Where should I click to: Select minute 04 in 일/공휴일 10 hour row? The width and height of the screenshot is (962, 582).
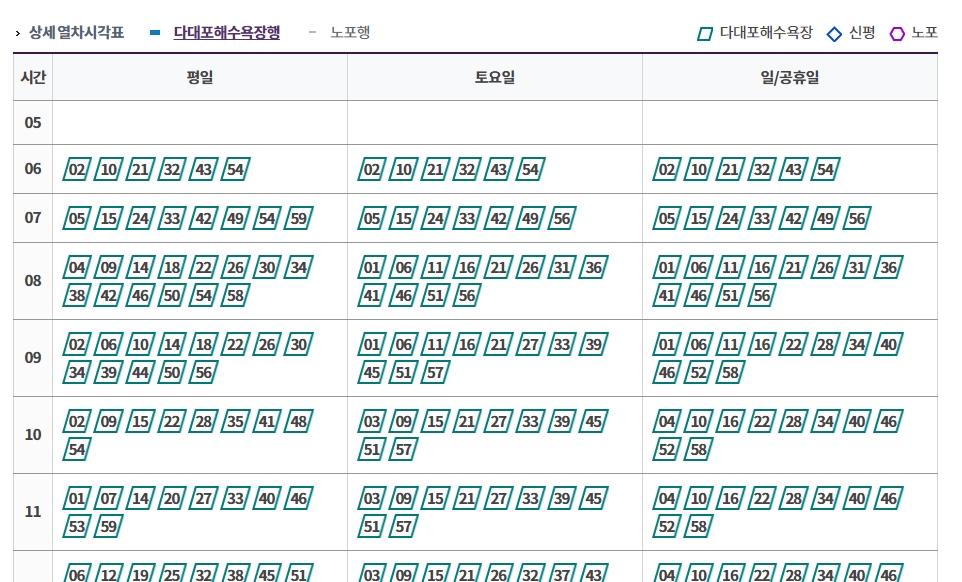(667, 421)
